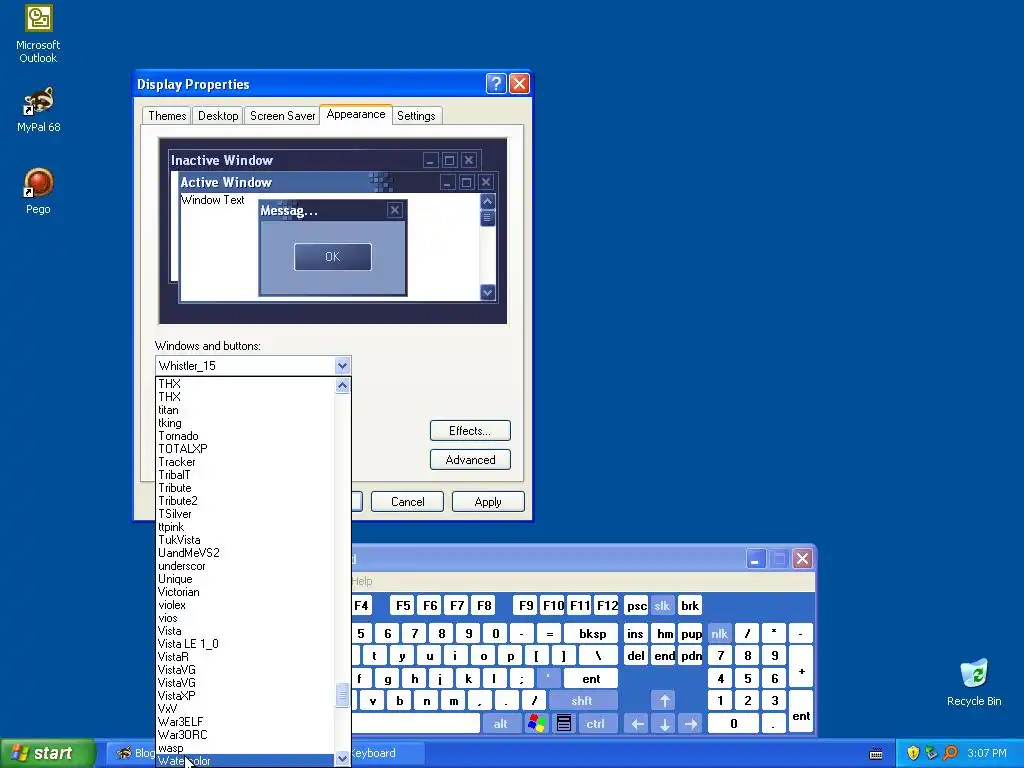
Task: Click Apply in Display Properties
Action: pos(488,502)
